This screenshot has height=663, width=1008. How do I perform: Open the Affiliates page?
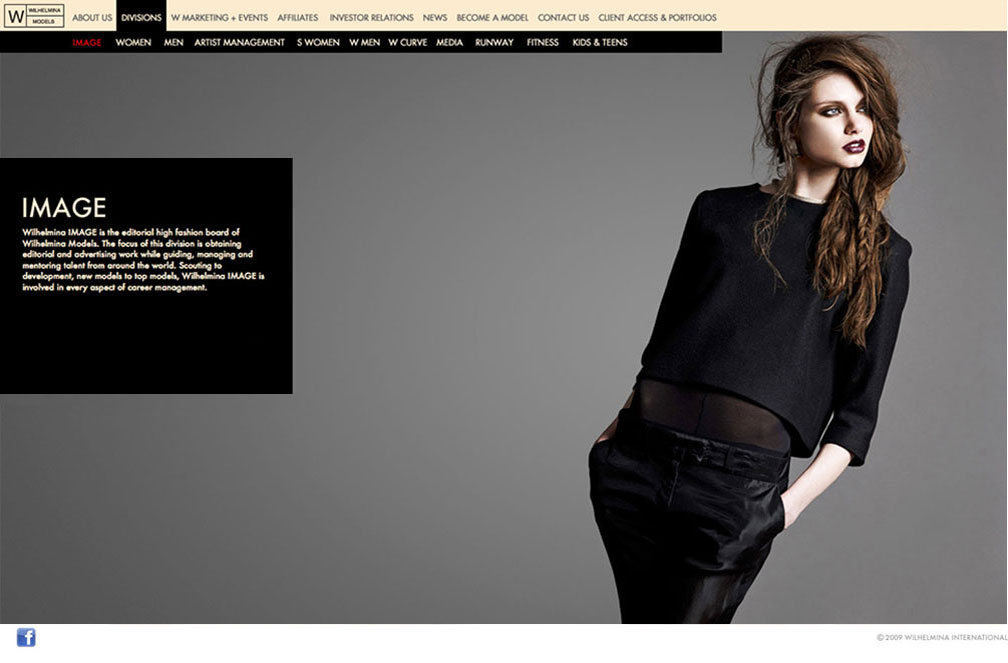click(298, 17)
